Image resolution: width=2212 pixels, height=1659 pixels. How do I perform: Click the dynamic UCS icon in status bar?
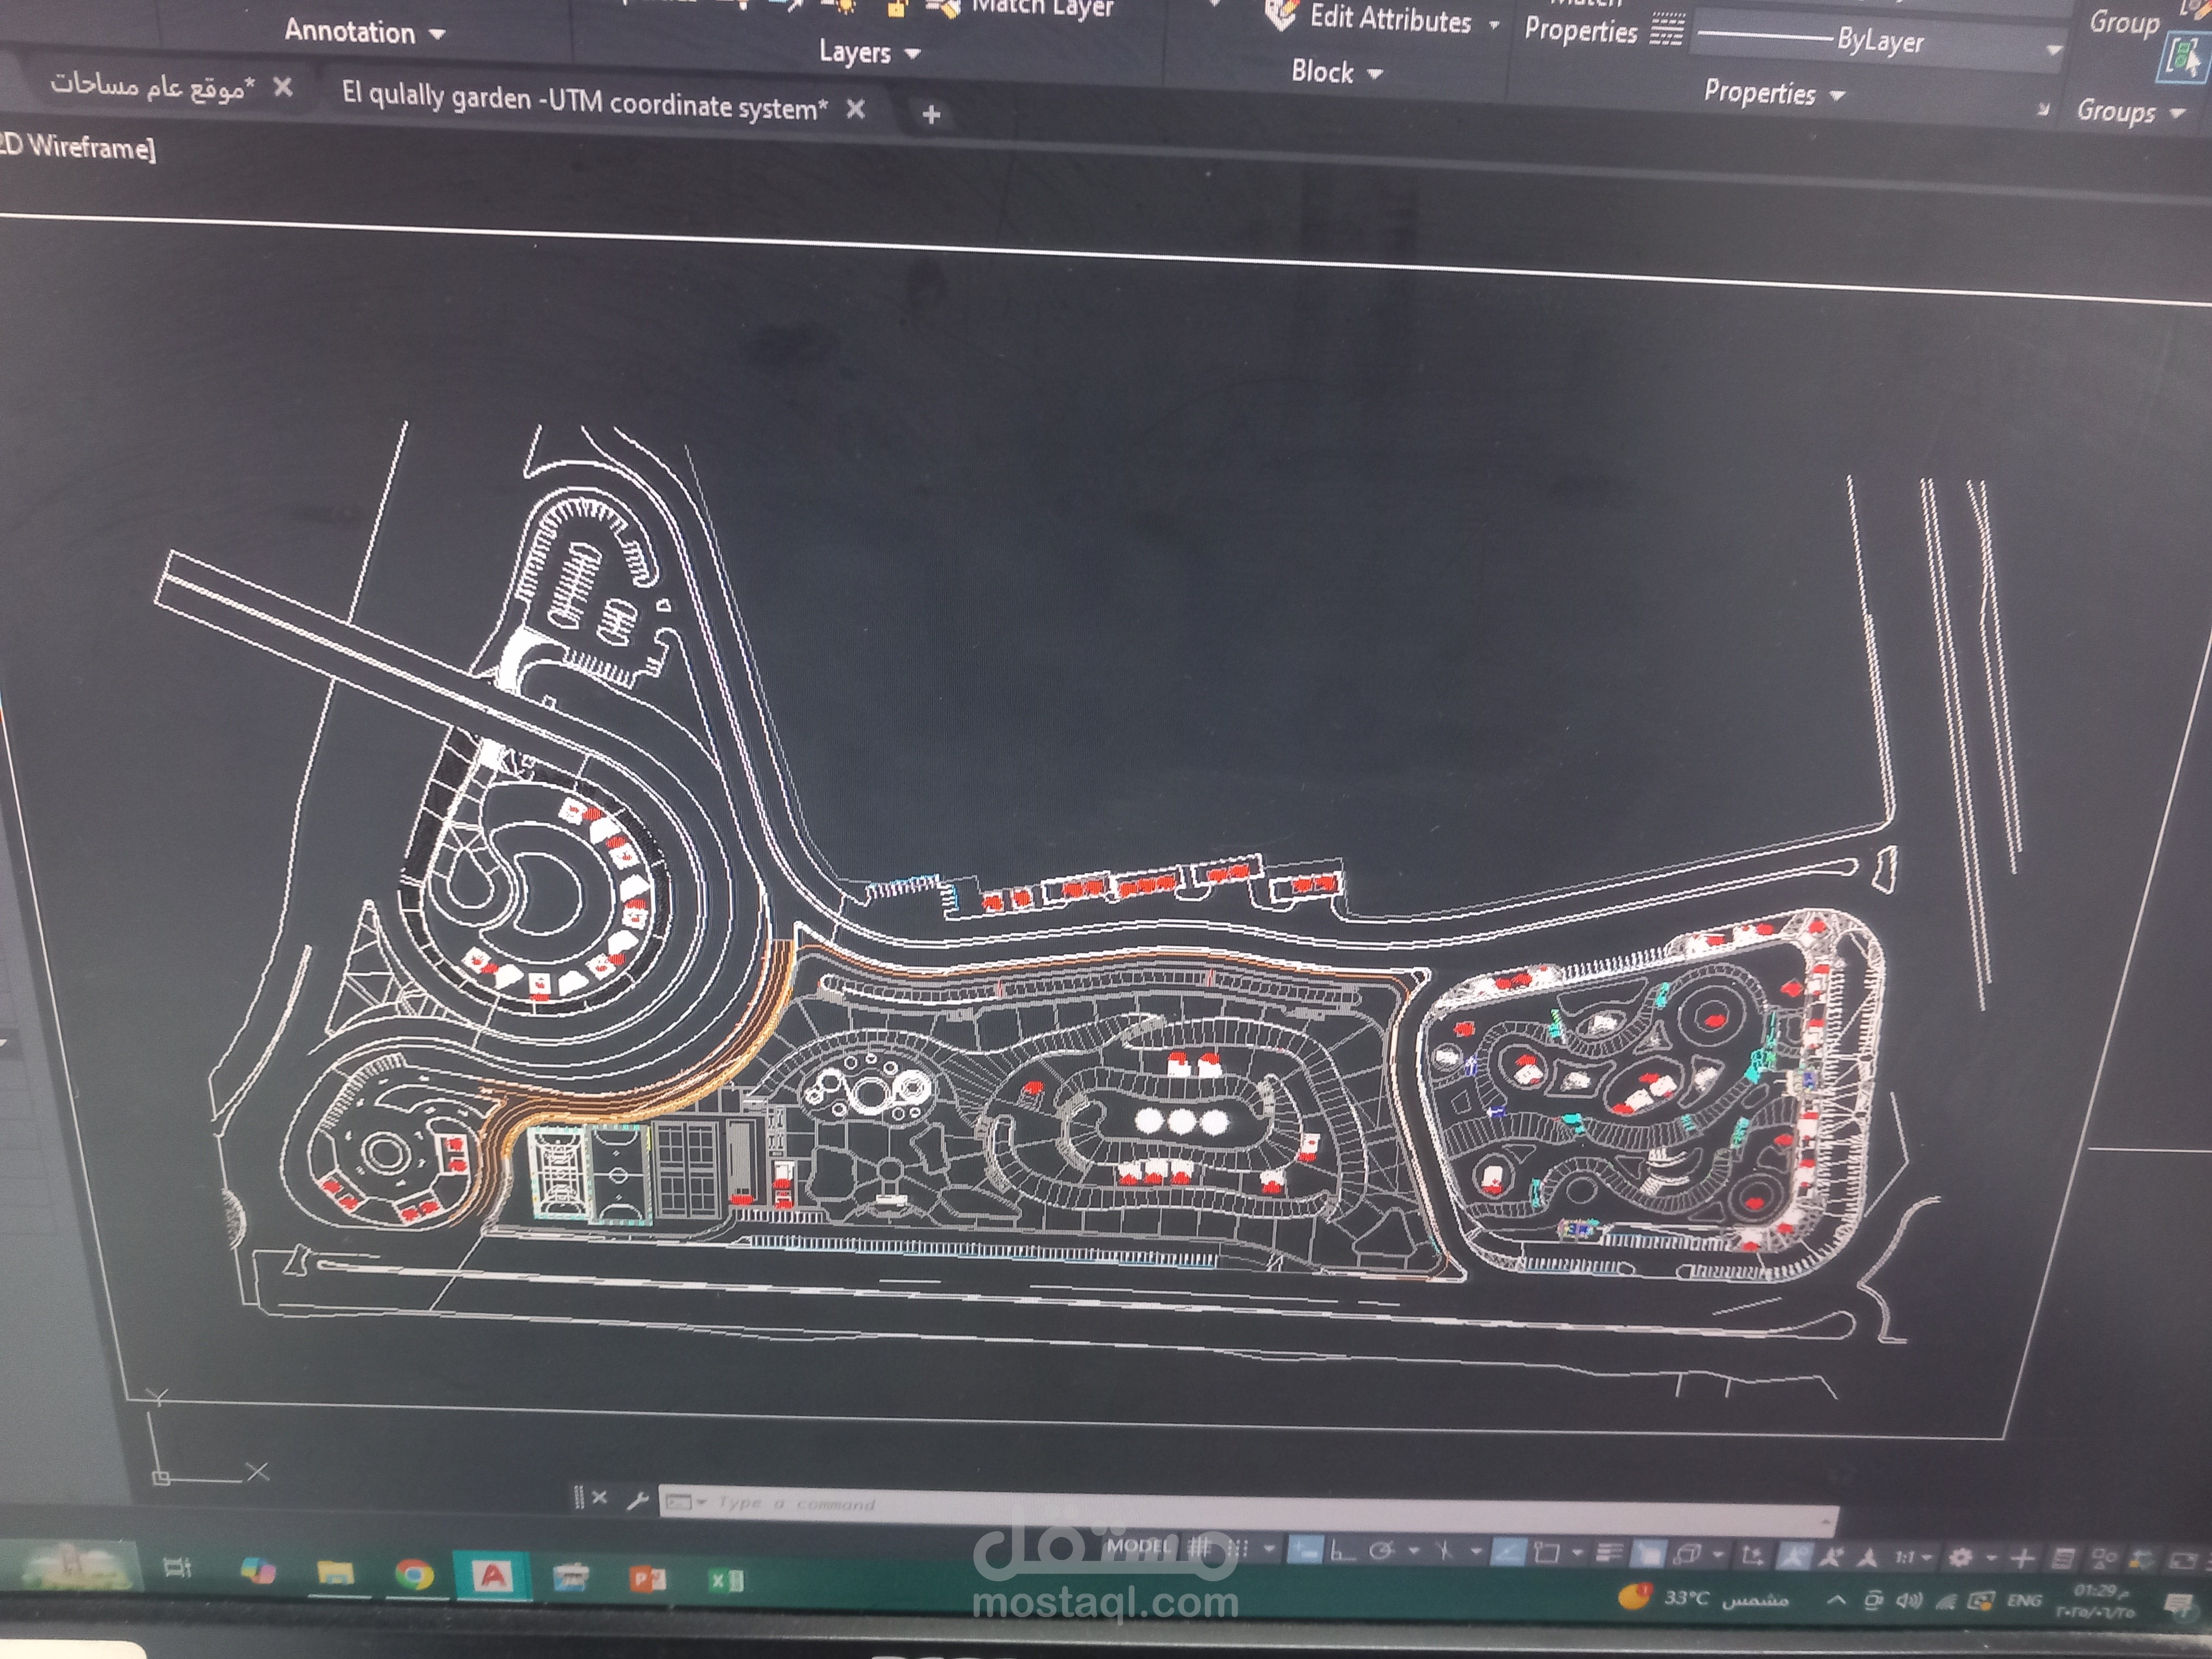coord(1752,1555)
